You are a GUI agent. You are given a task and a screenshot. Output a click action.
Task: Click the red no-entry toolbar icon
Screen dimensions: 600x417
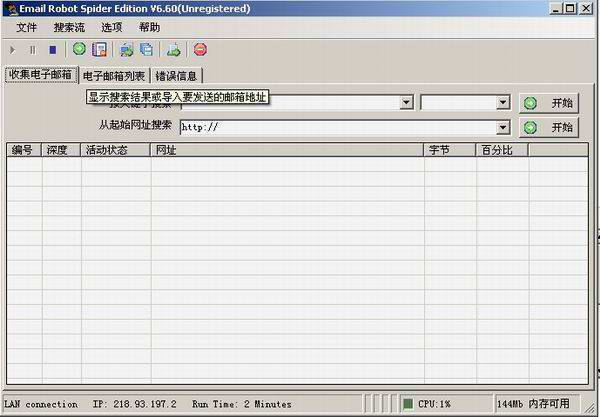point(201,49)
